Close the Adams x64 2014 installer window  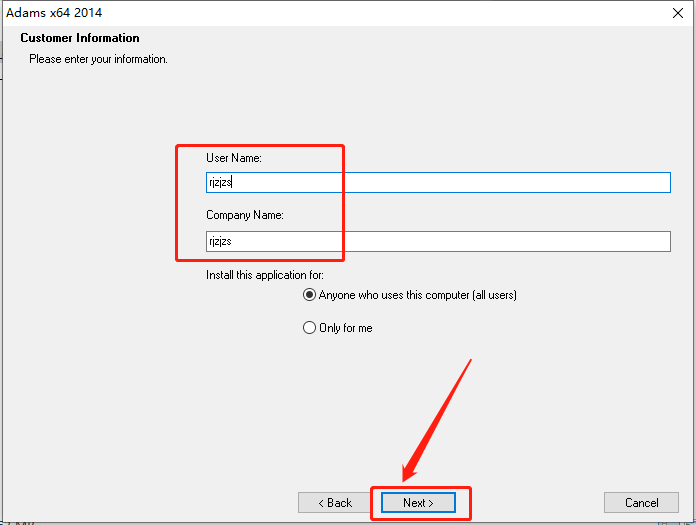(x=677, y=13)
